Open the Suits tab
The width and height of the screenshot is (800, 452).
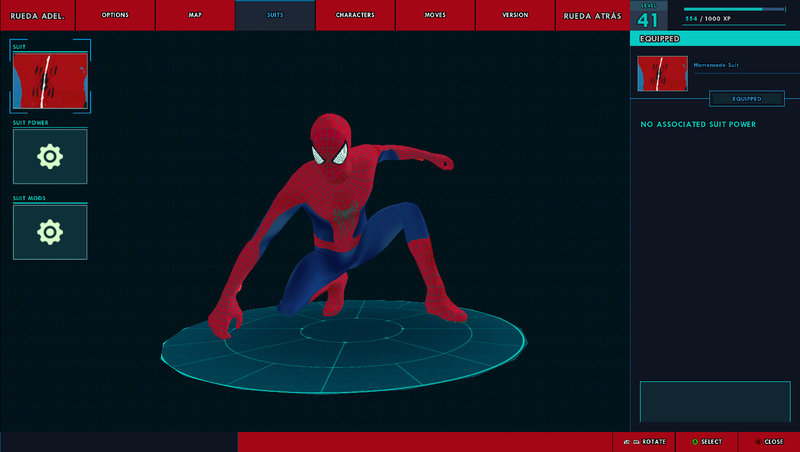[x=275, y=15]
